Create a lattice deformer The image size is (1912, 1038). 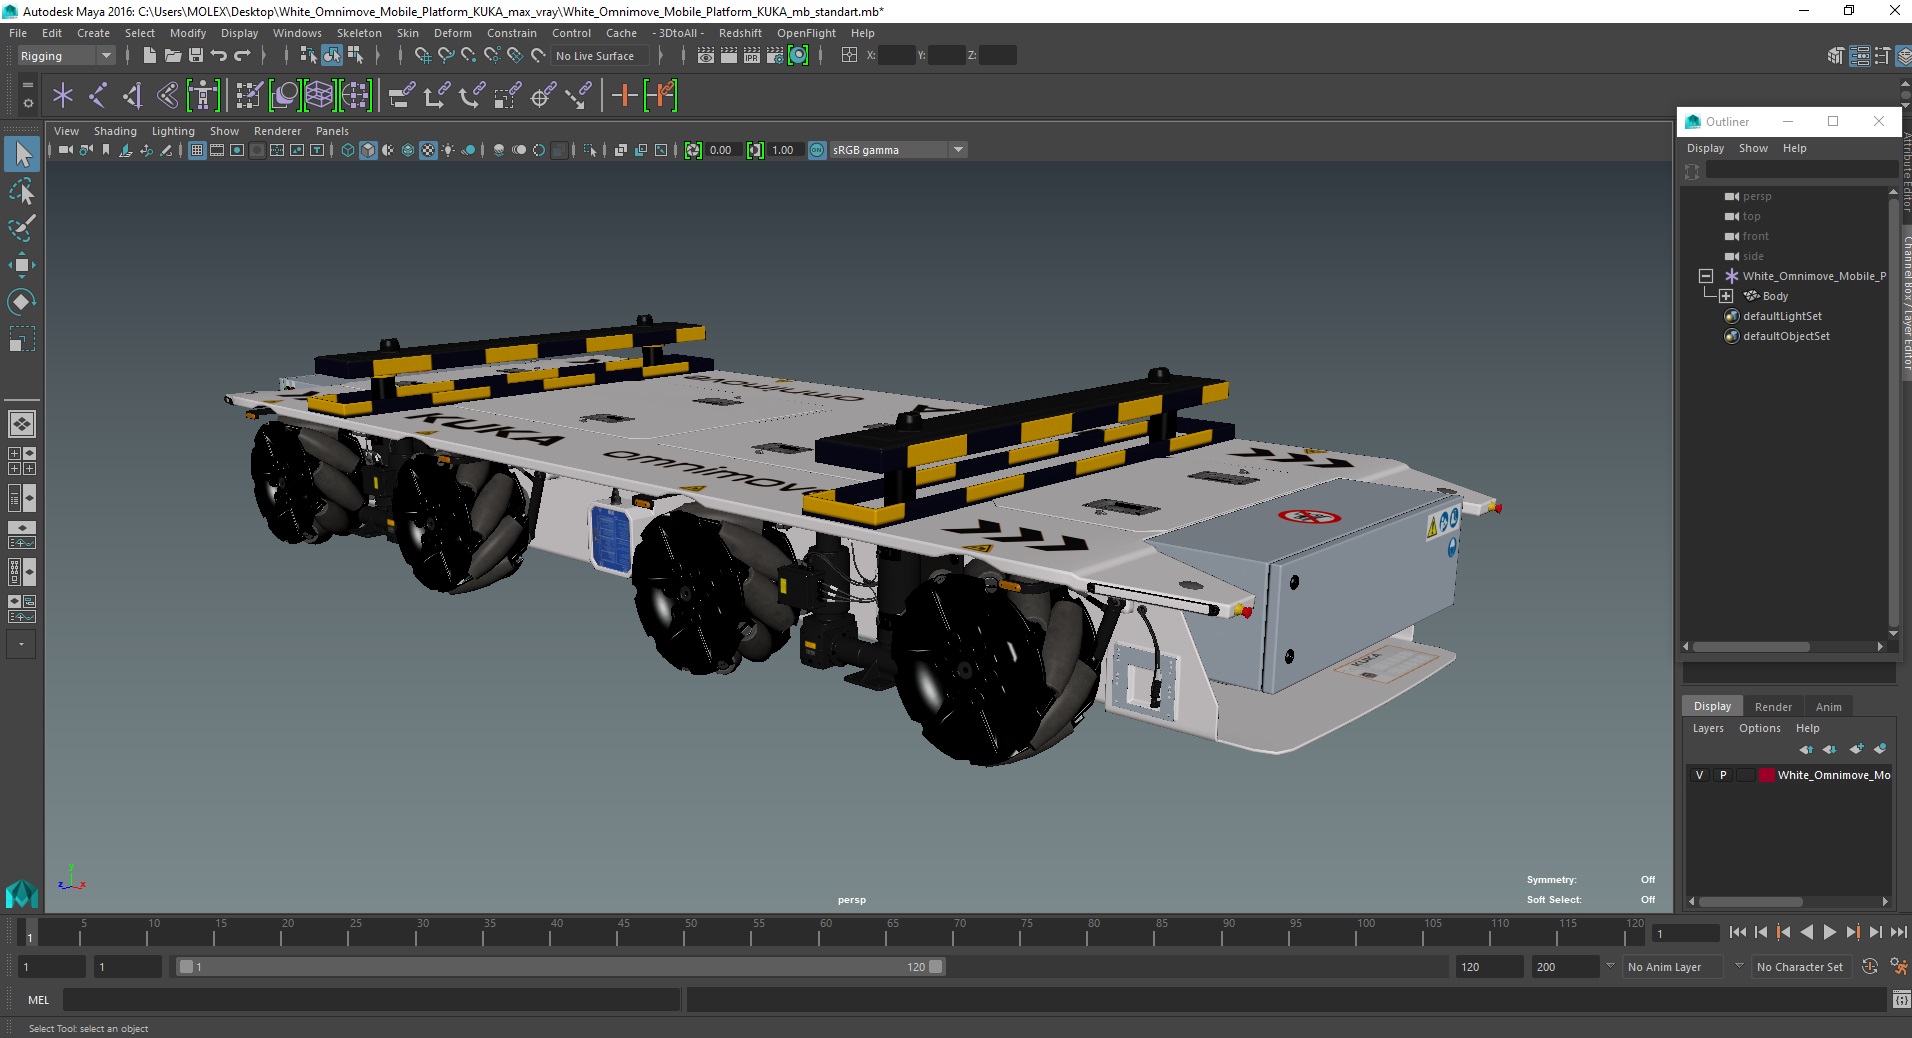point(319,96)
